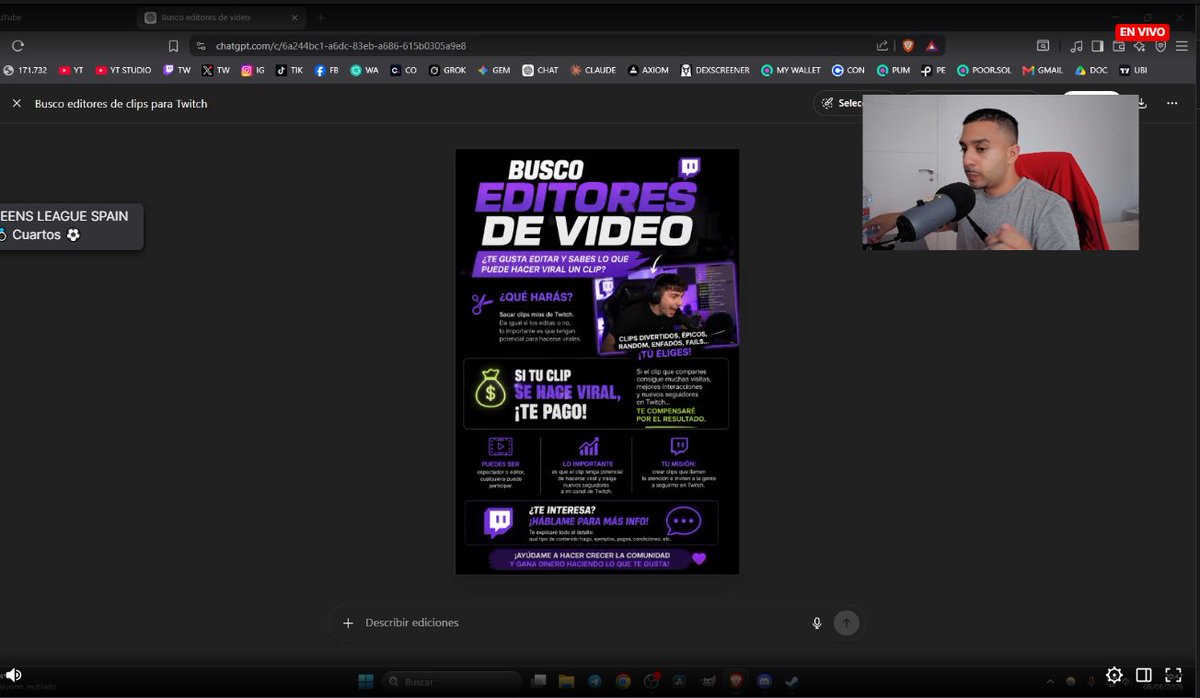Open the DOC Google Drive bookmark
Viewport: 1200px width, 698px height.
pyautogui.click(x=1091, y=70)
